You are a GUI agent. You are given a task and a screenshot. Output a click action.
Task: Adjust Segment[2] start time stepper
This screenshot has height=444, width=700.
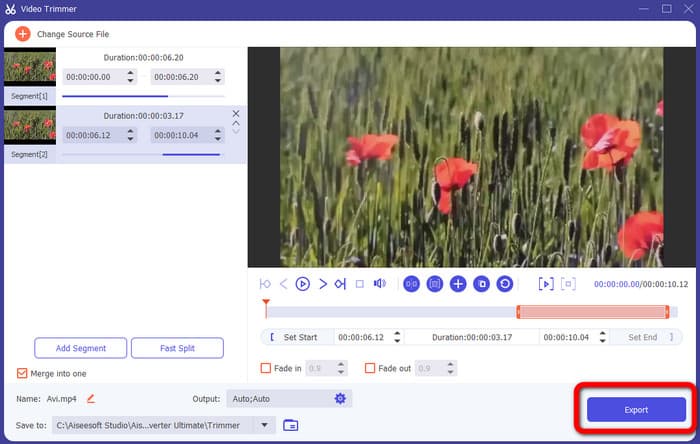130,135
